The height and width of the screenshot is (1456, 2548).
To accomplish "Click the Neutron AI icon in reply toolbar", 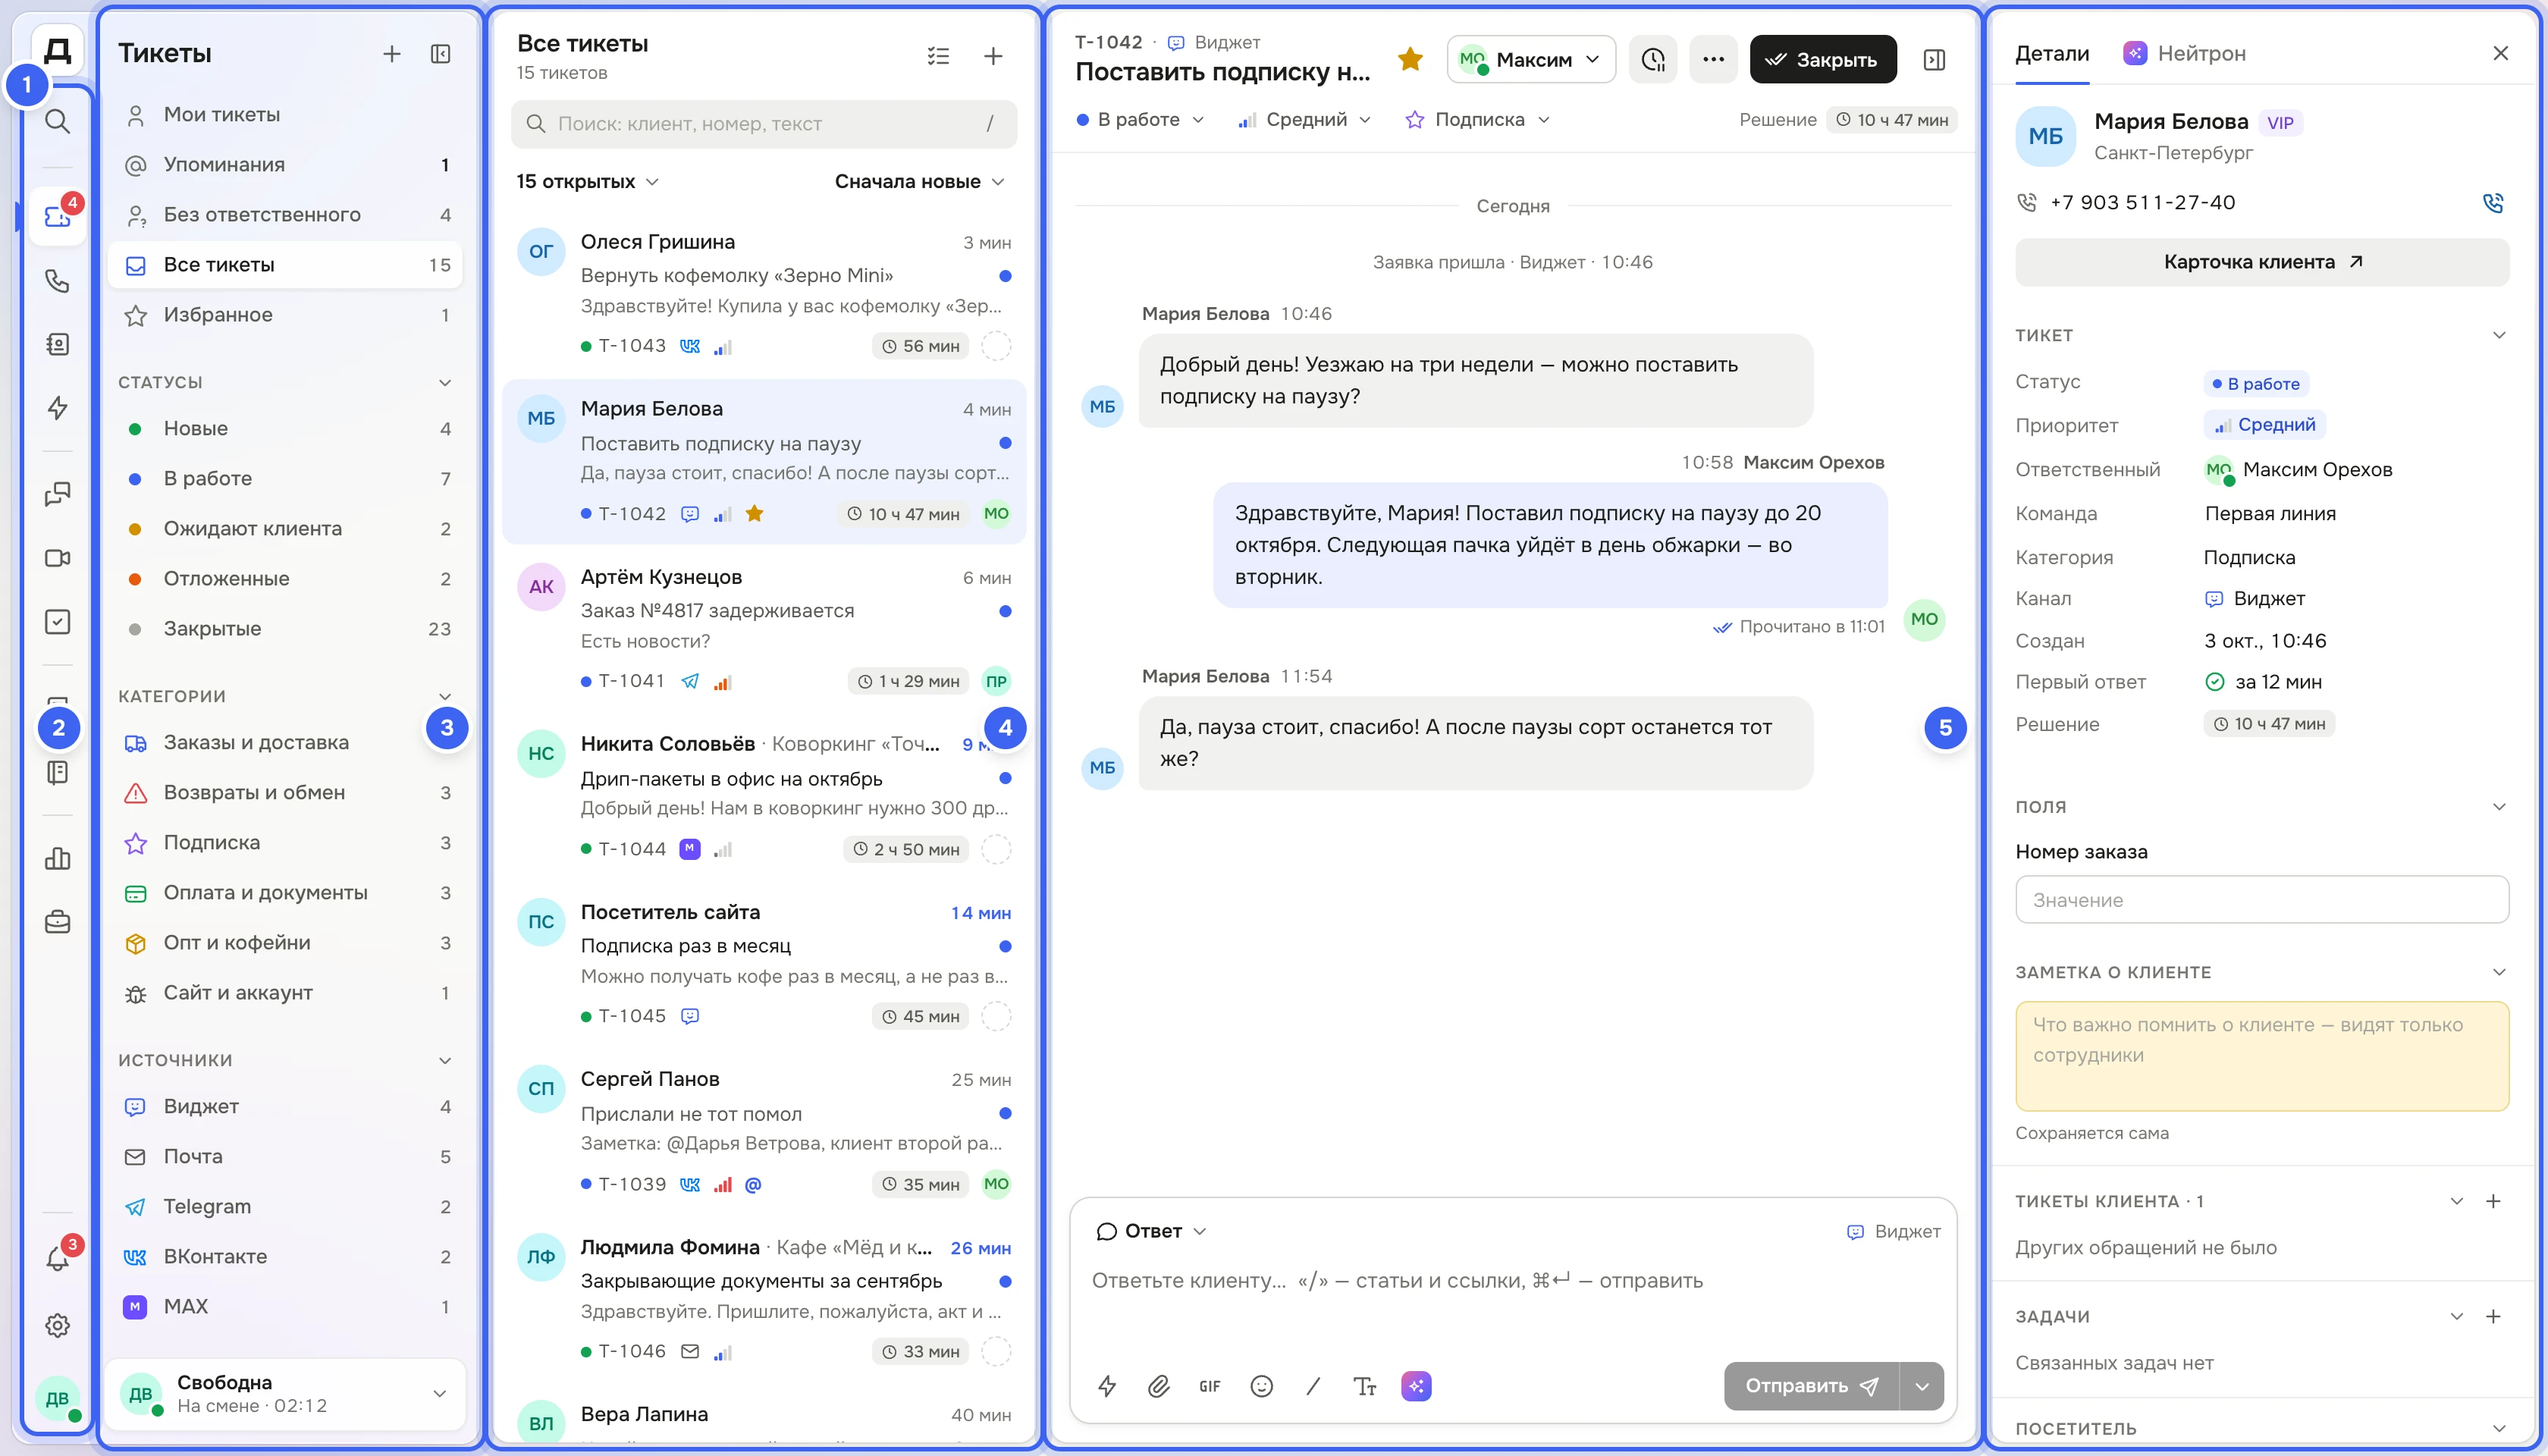I will coord(1416,1386).
